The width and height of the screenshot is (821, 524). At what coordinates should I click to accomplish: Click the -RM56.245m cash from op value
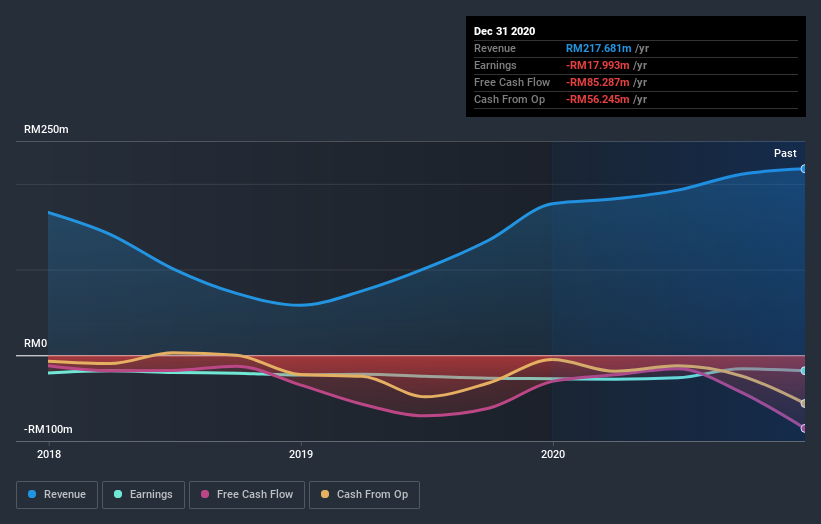coord(597,99)
